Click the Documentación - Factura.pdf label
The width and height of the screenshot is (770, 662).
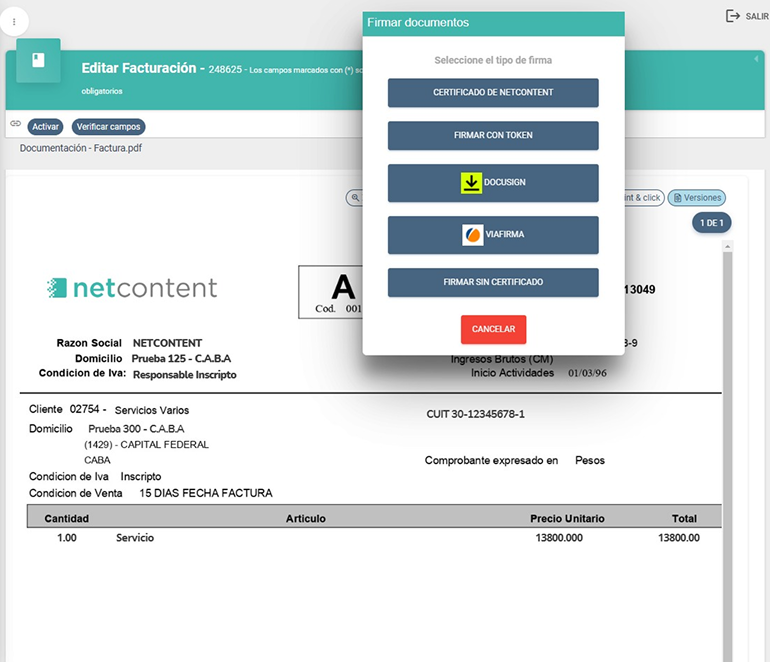81,148
